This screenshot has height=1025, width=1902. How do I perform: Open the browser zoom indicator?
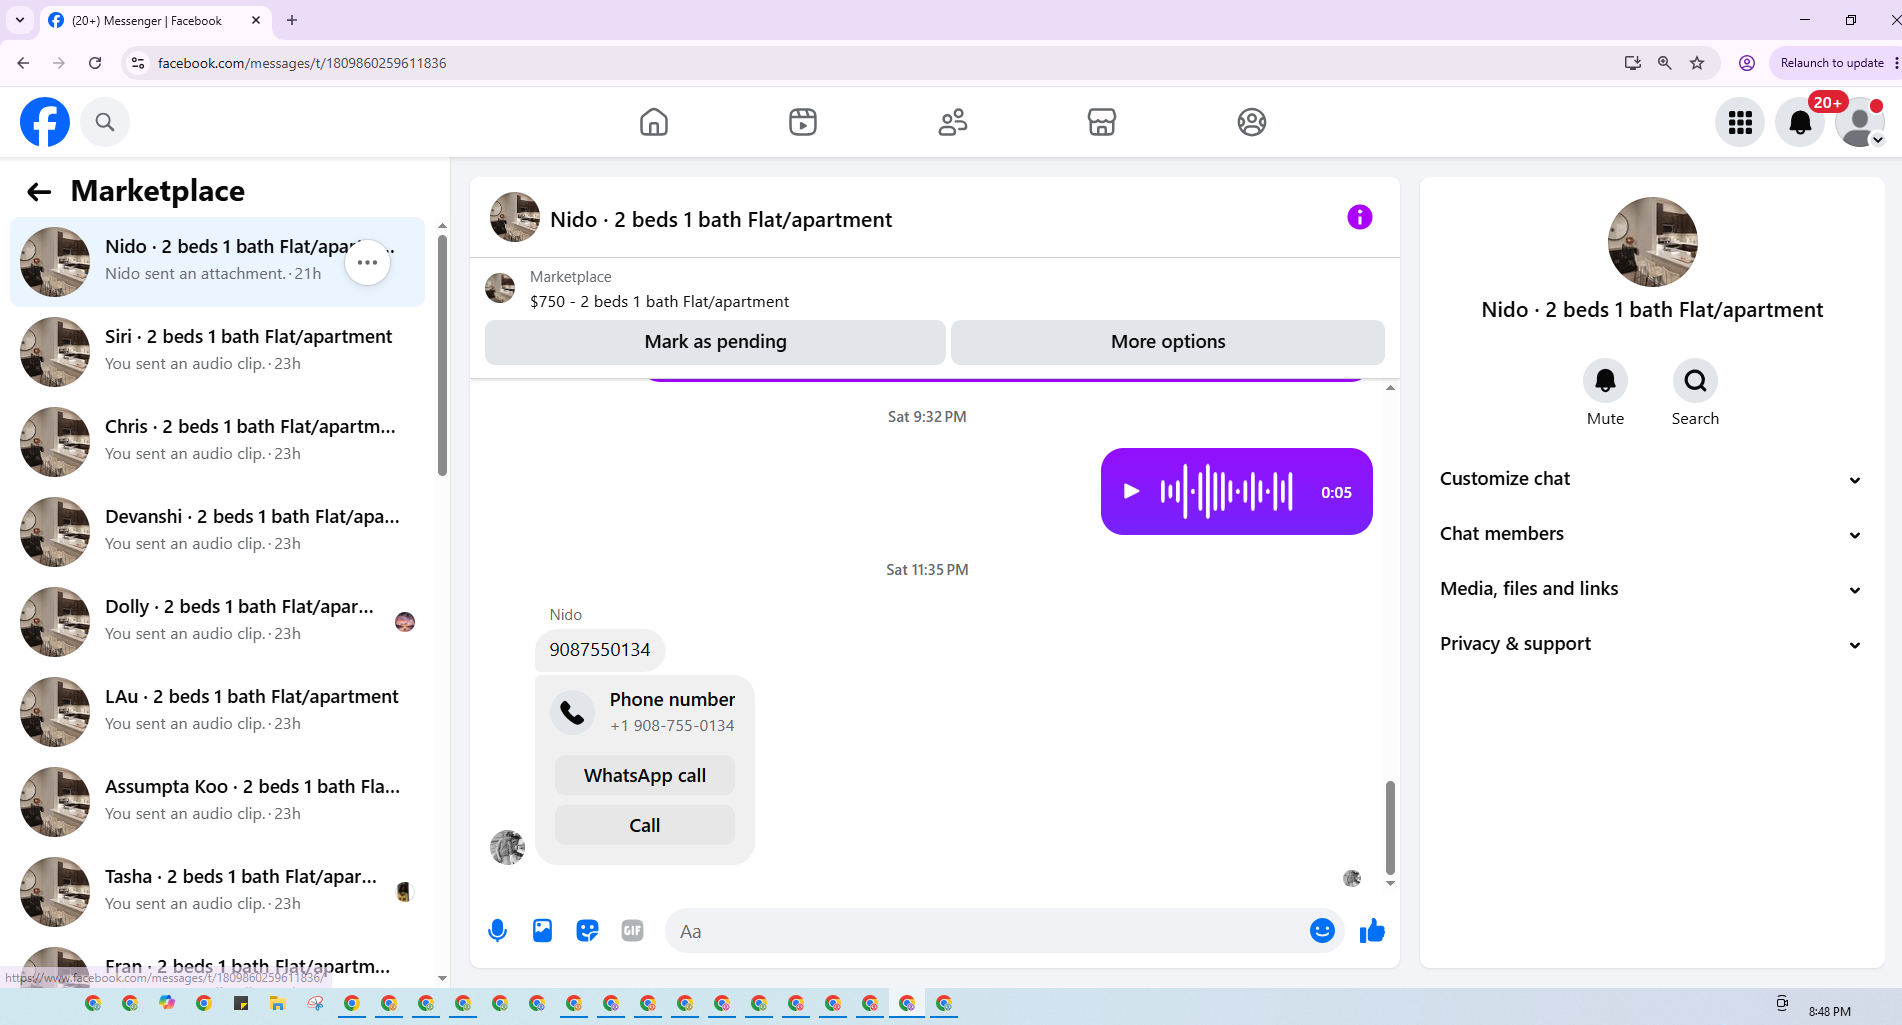pos(1665,63)
